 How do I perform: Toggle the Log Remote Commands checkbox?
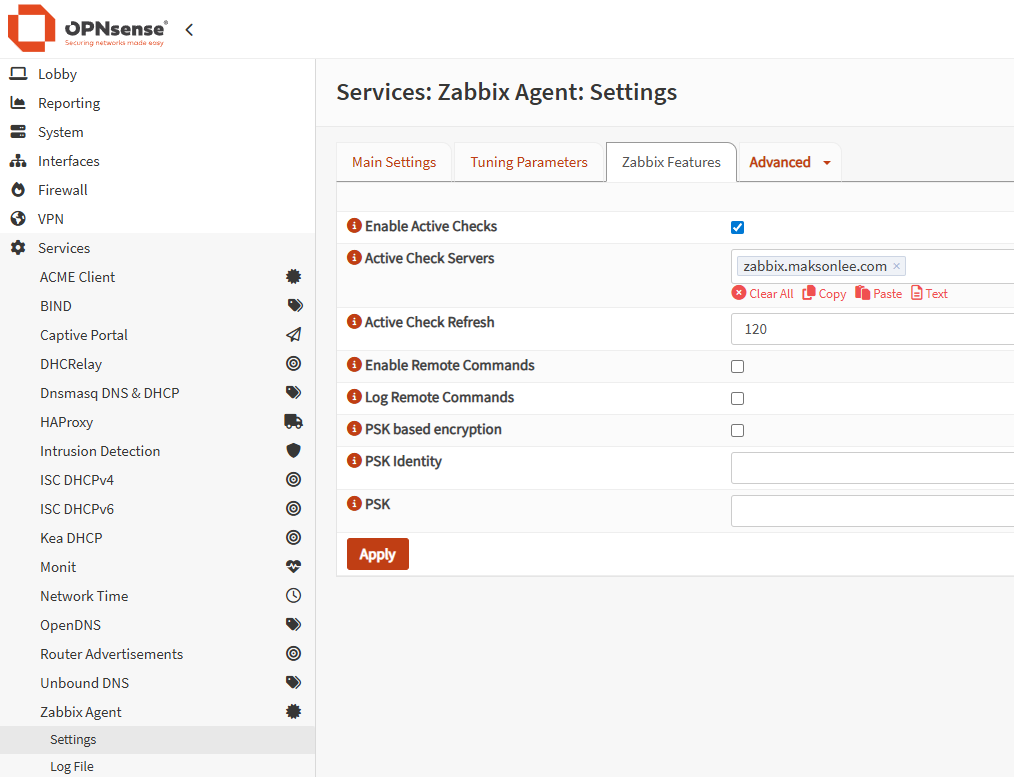coord(737,398)
